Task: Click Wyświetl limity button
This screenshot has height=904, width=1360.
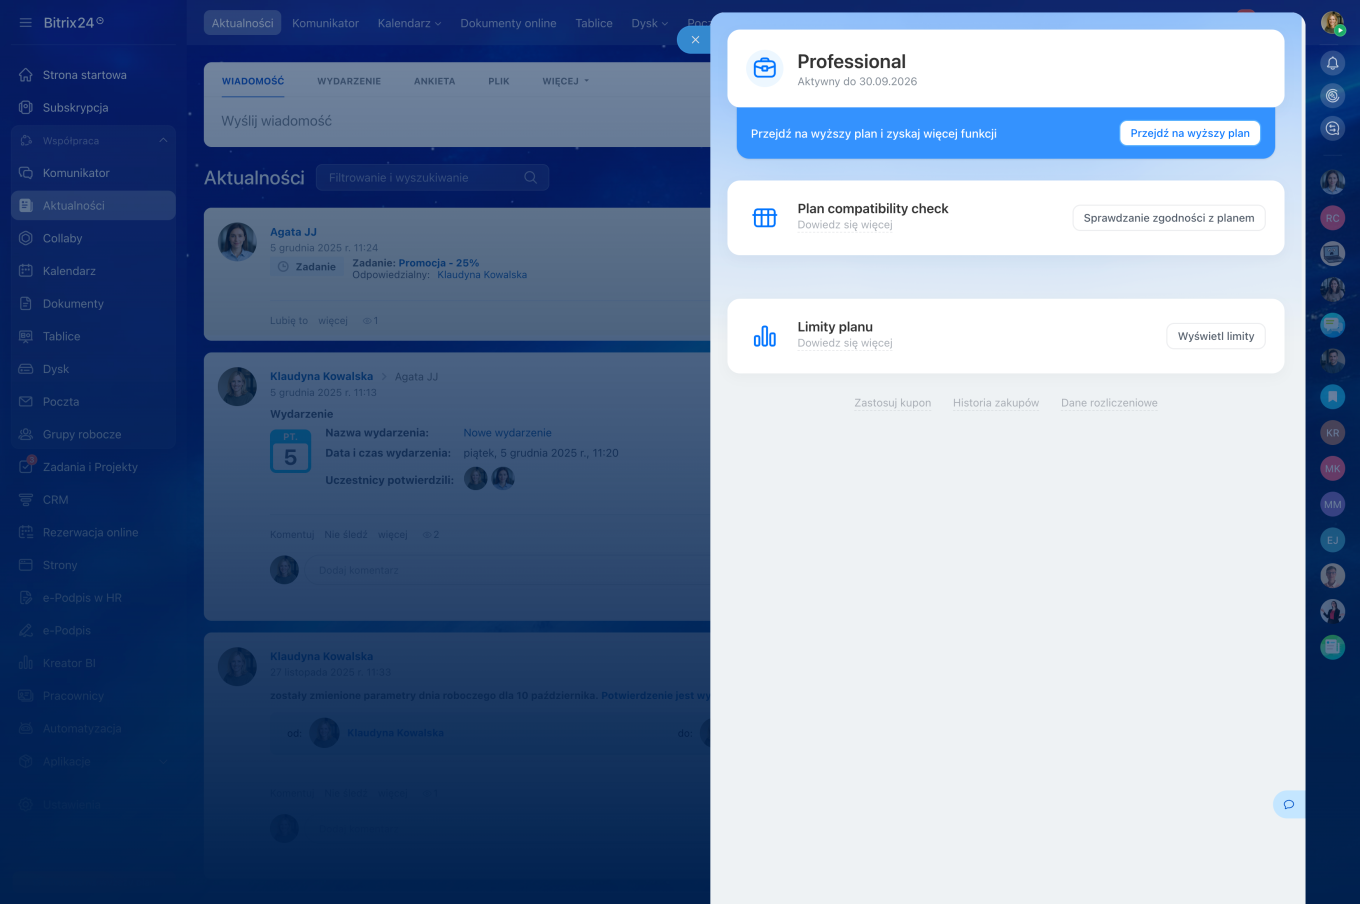Action: (x=1215, y=337)
